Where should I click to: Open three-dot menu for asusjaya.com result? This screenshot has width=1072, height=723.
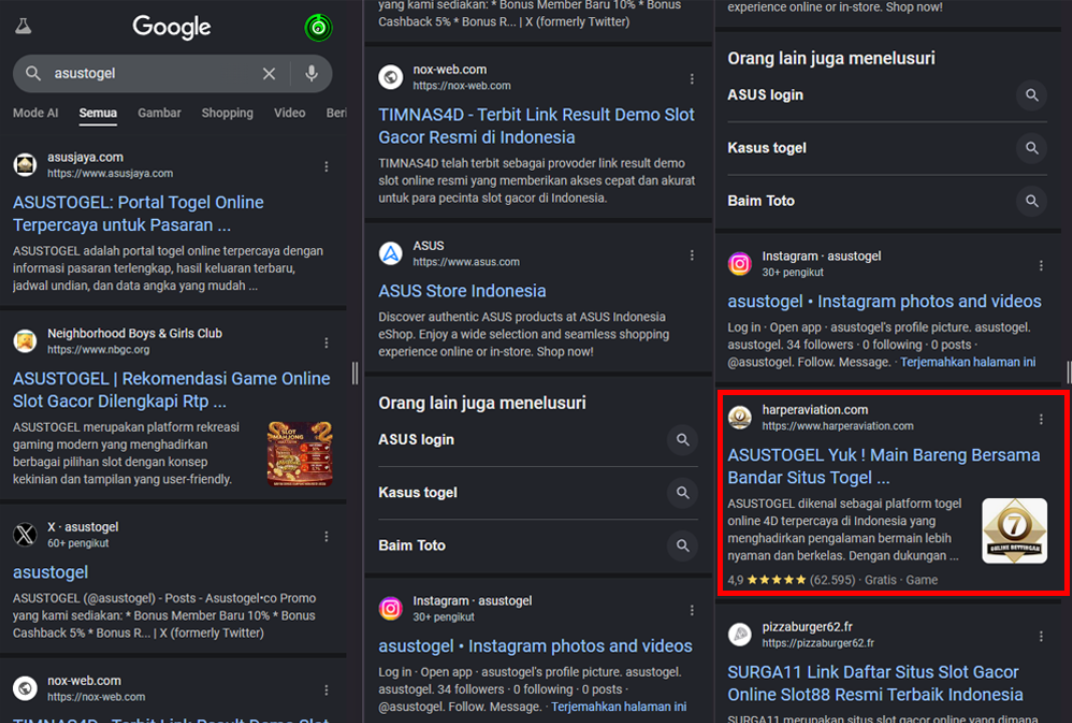[x=326, y=167]
